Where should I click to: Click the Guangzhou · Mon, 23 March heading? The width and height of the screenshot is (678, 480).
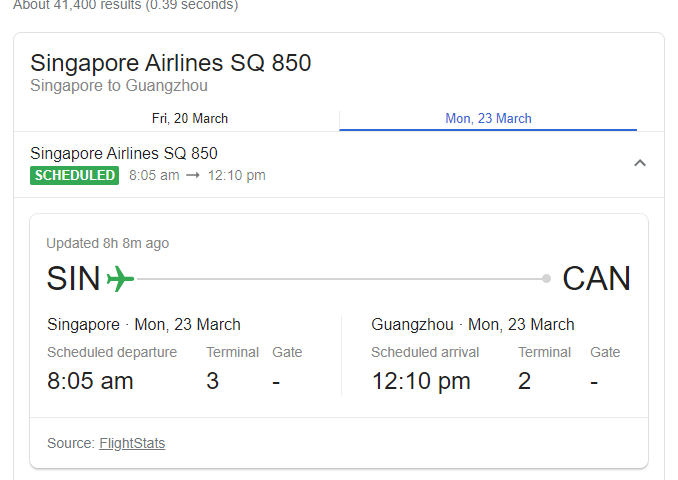[472, 324]
